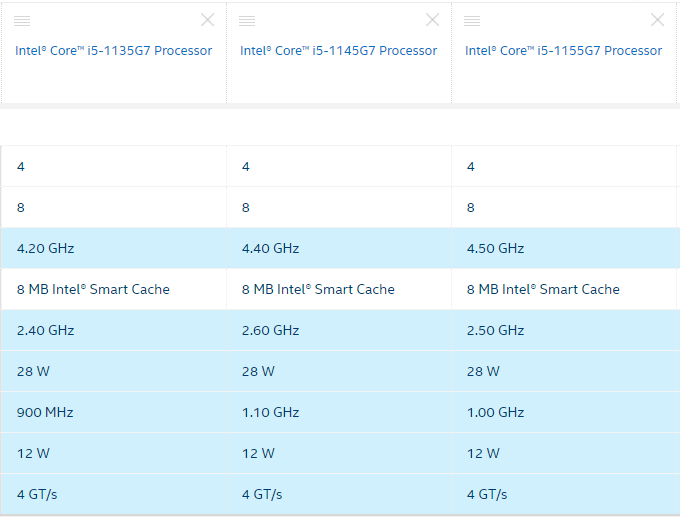The width and height of the screenshot is (680, 517).
Task: Select the 4.20 GHz turbo frequency cell
Action: coord(114,248)
